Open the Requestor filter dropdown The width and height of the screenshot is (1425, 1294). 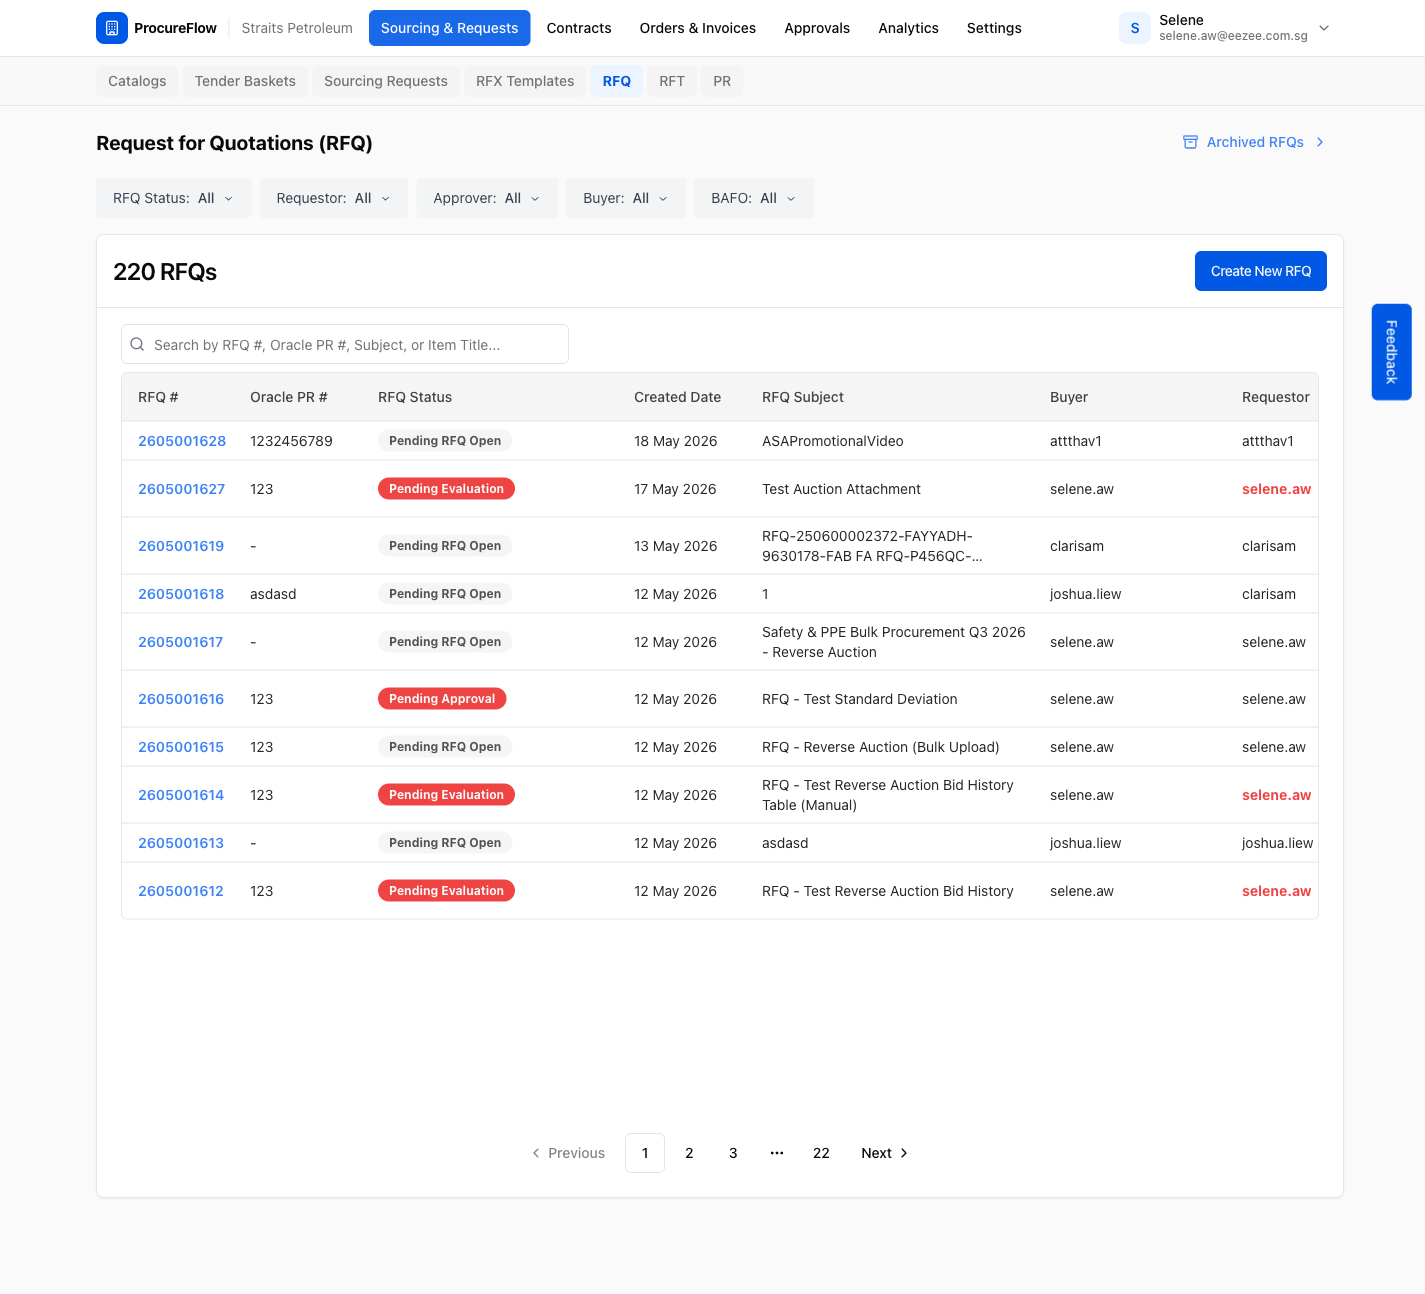[334, 198]
